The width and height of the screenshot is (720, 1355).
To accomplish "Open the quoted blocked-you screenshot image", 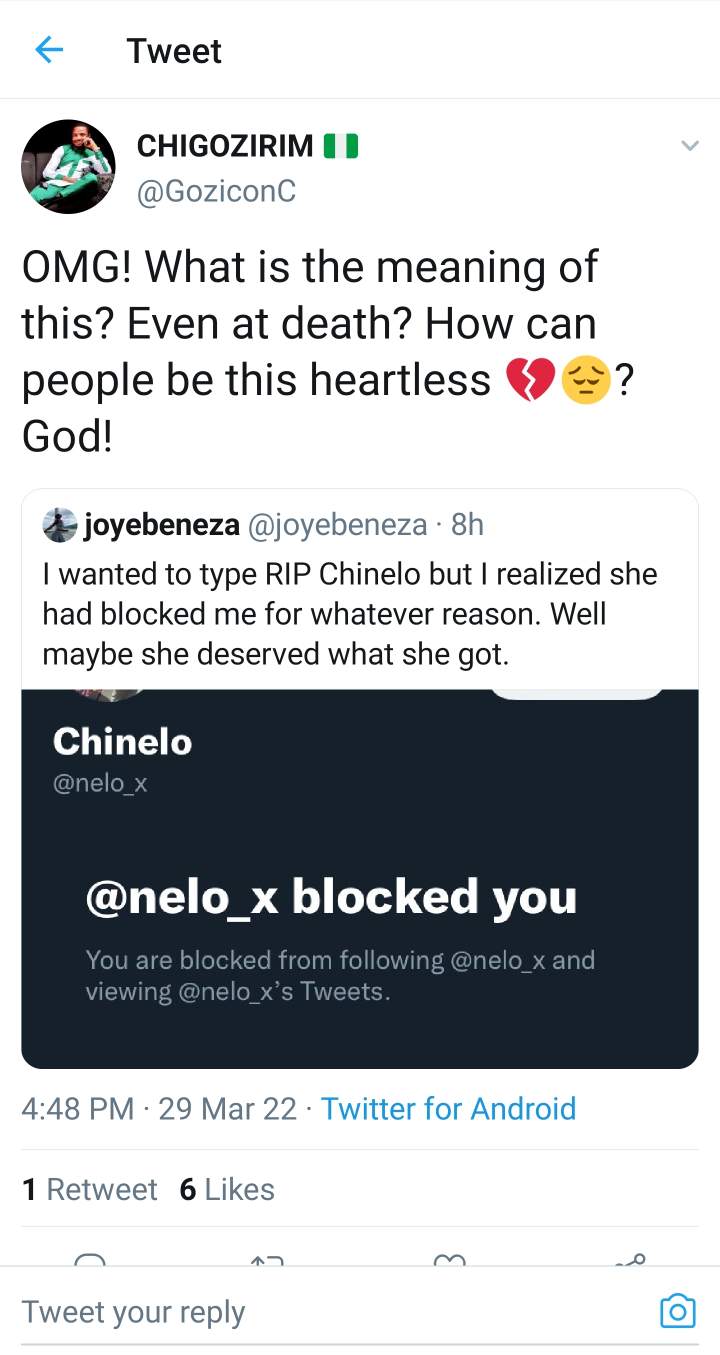I will pos(360,878).
